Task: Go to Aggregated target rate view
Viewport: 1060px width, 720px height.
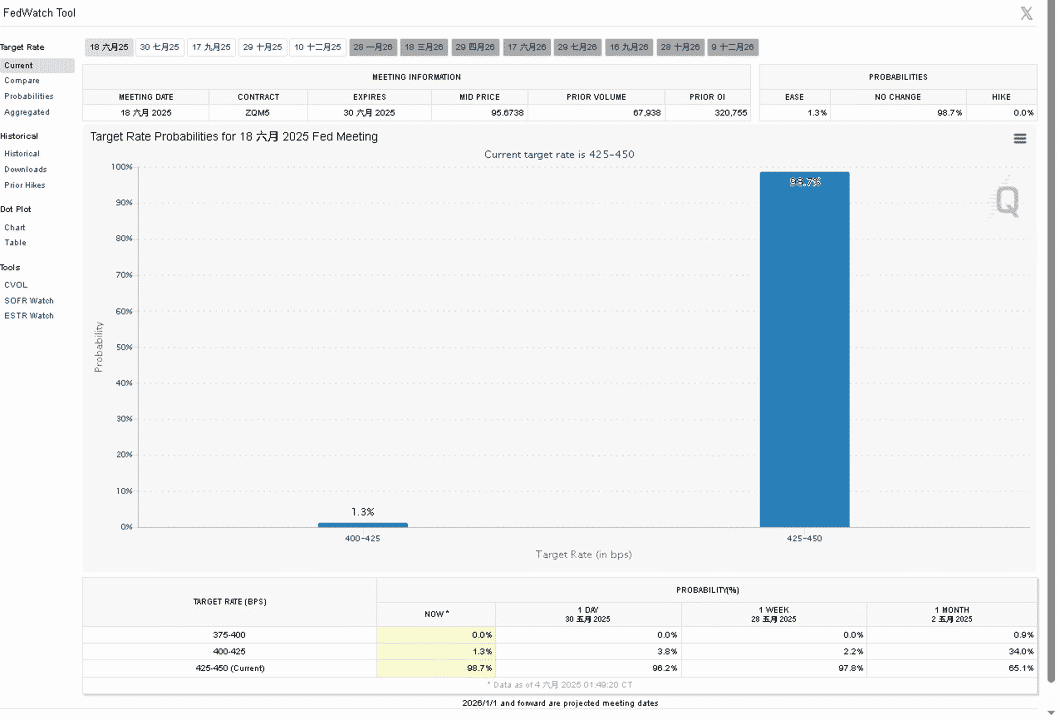Action: pyautogui.click(x=27, y=112)
